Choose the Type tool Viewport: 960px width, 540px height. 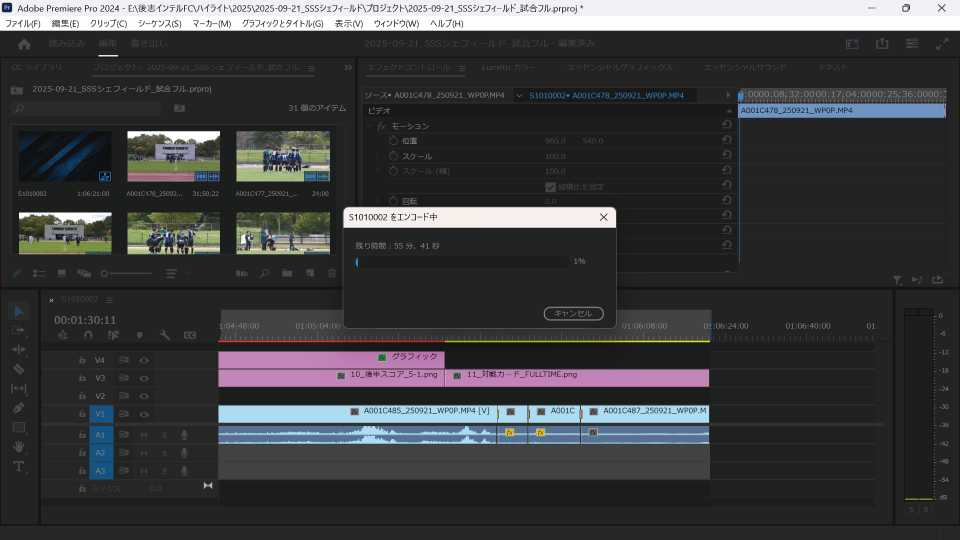click(19, 466)
